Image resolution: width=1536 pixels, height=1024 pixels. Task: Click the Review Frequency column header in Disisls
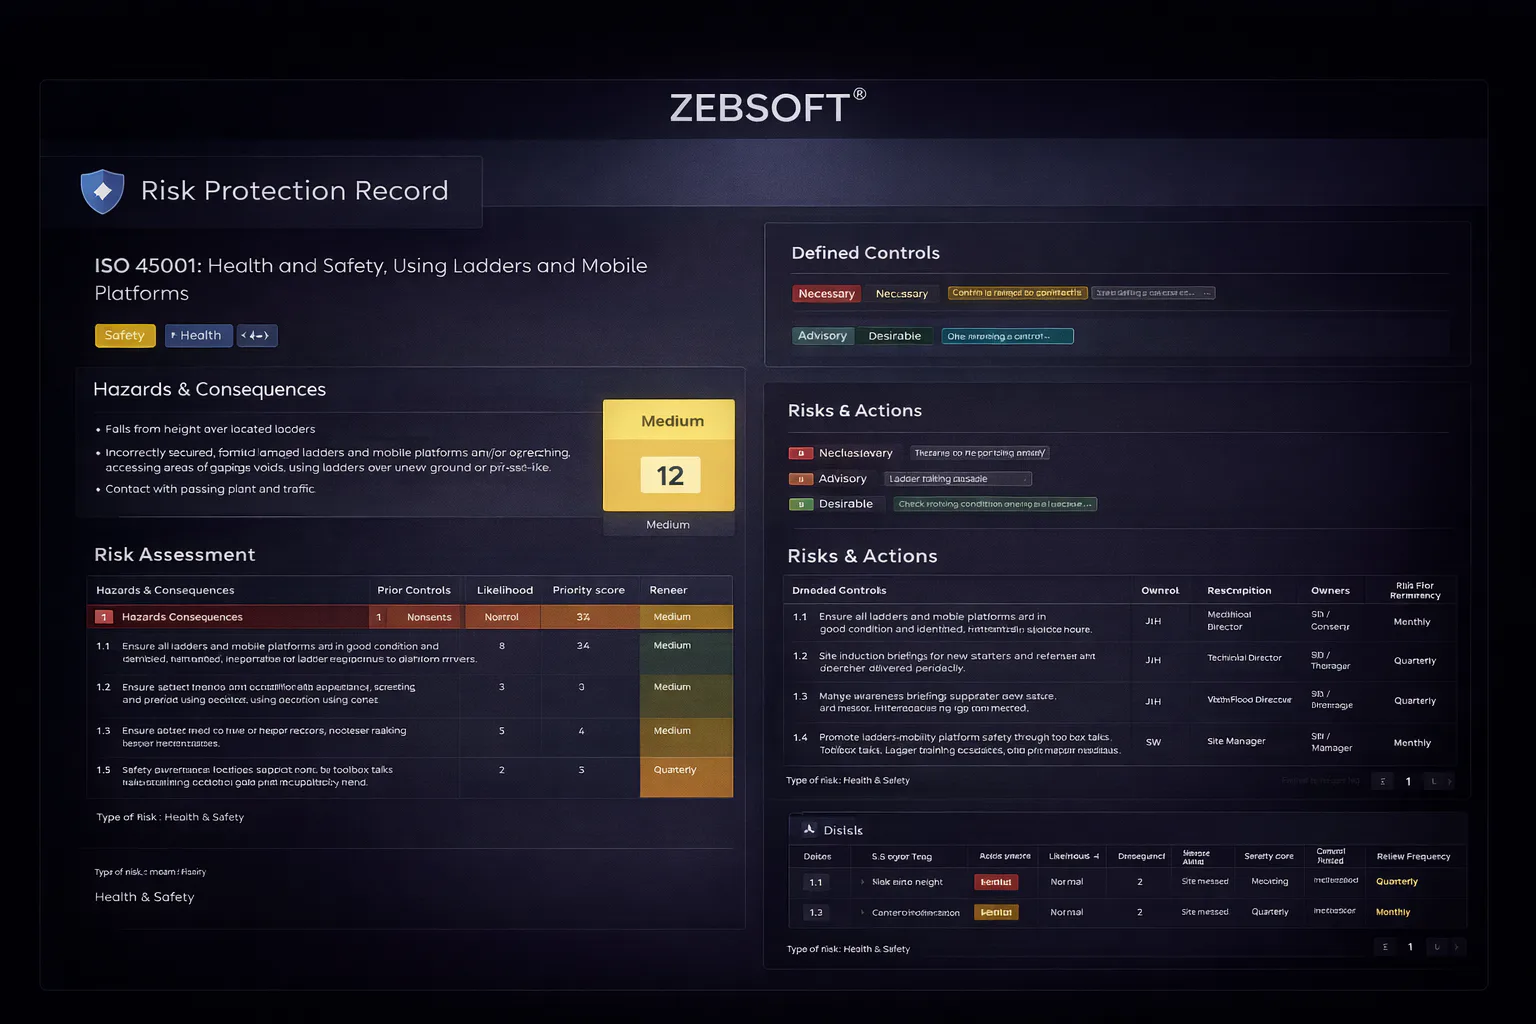tap(1413, 856)
